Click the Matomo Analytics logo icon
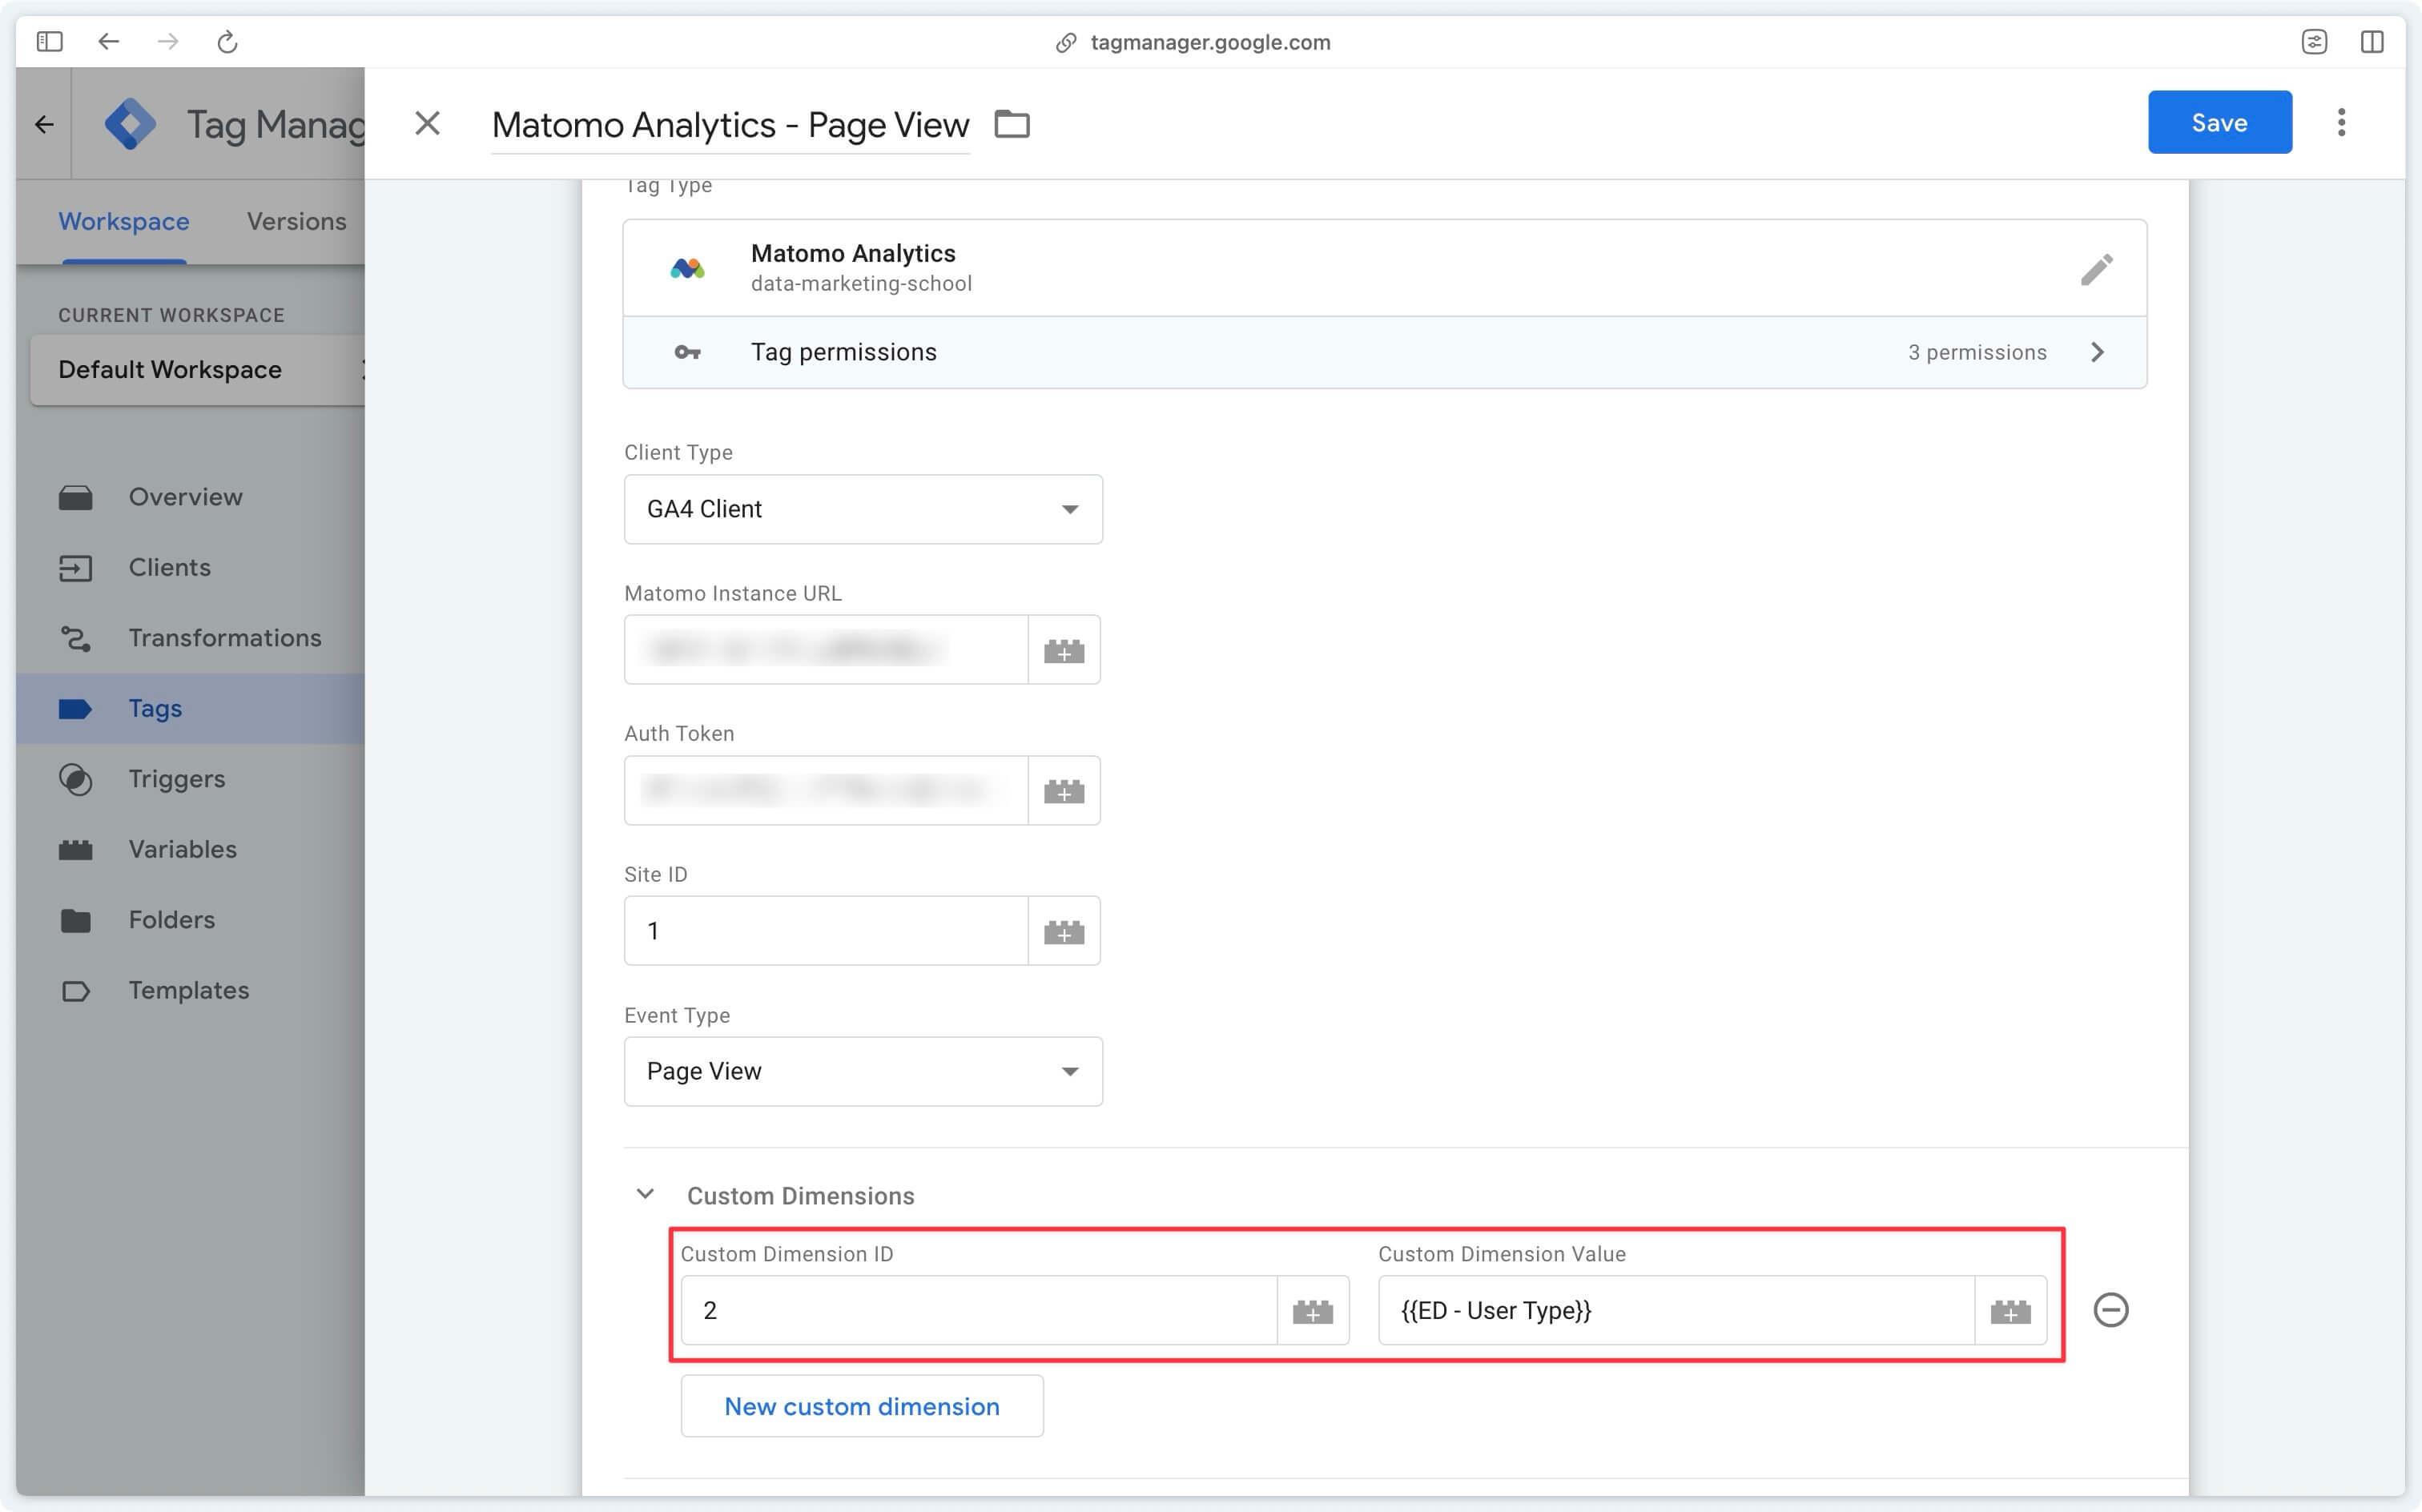 click(687, 268)
